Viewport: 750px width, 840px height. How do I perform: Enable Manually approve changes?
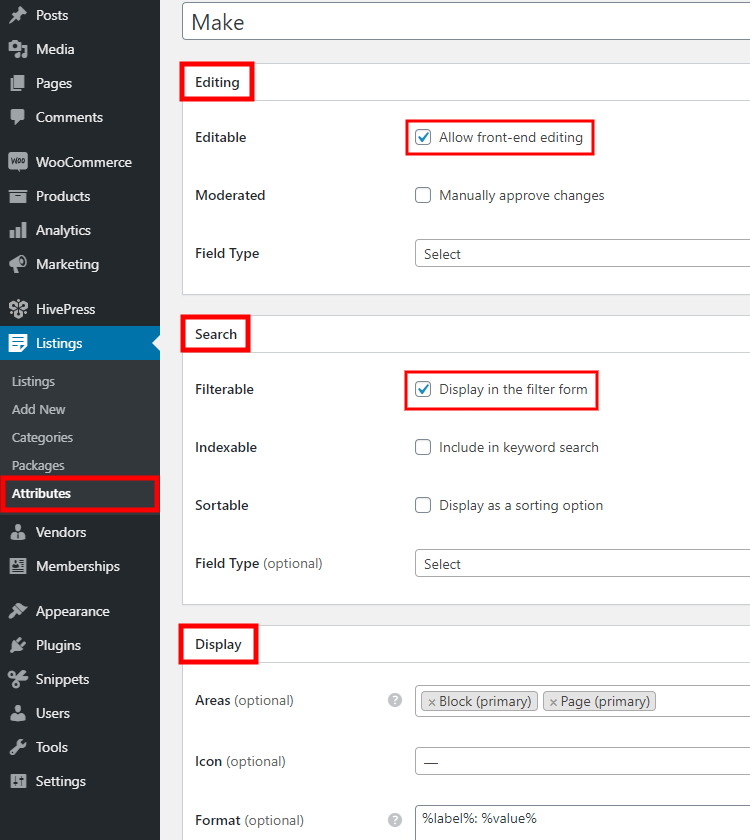click(x=423, y=195)
